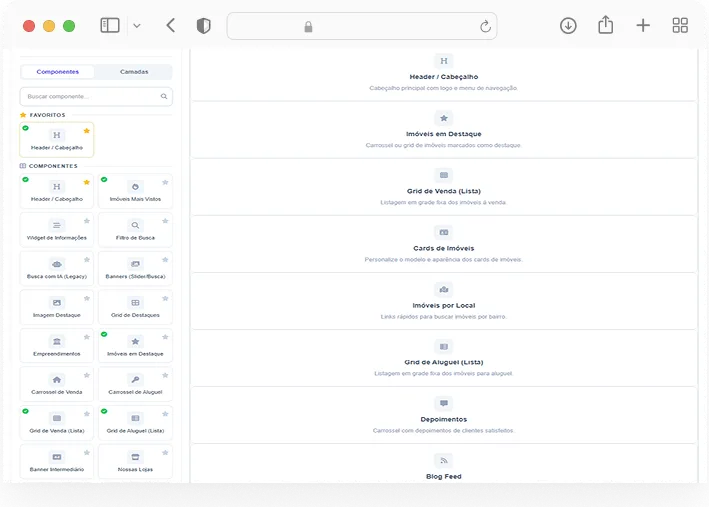Favorite the Carrossel de Venda component star

[x=86, y=375]
